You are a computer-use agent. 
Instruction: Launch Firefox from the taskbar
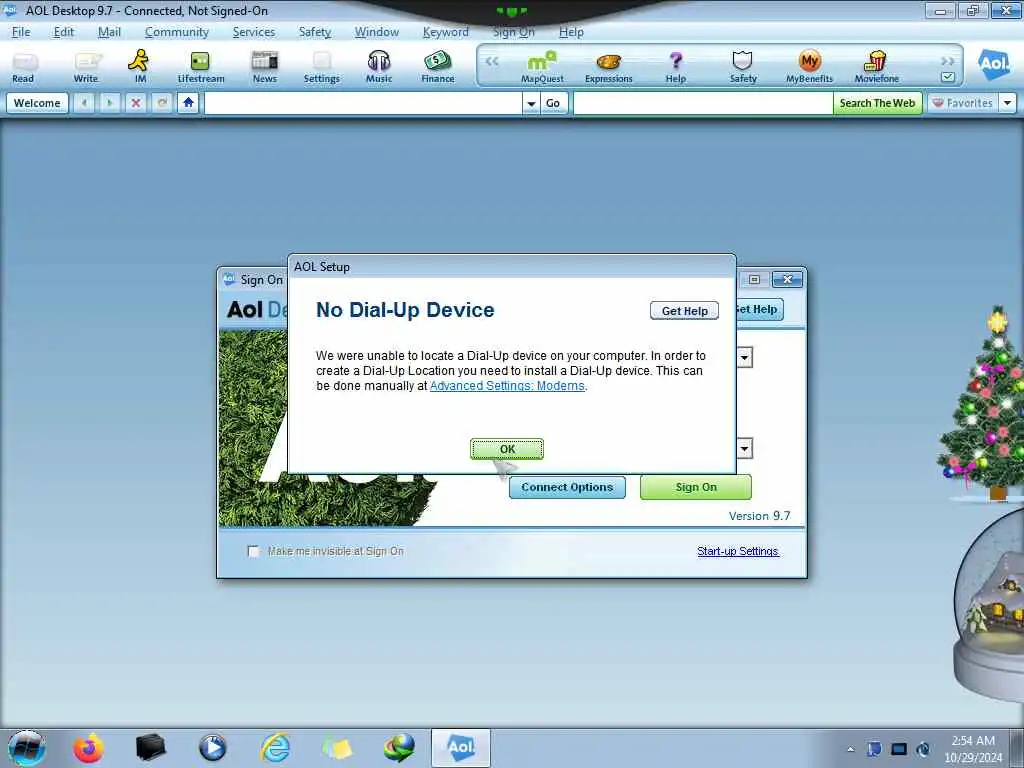click(88, 748)
